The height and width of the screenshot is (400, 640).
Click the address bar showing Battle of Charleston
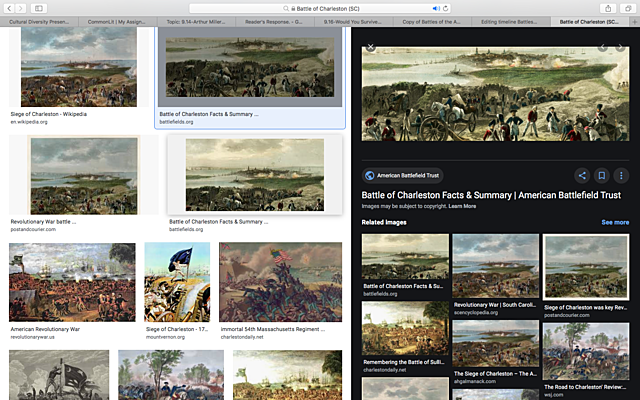320,8
